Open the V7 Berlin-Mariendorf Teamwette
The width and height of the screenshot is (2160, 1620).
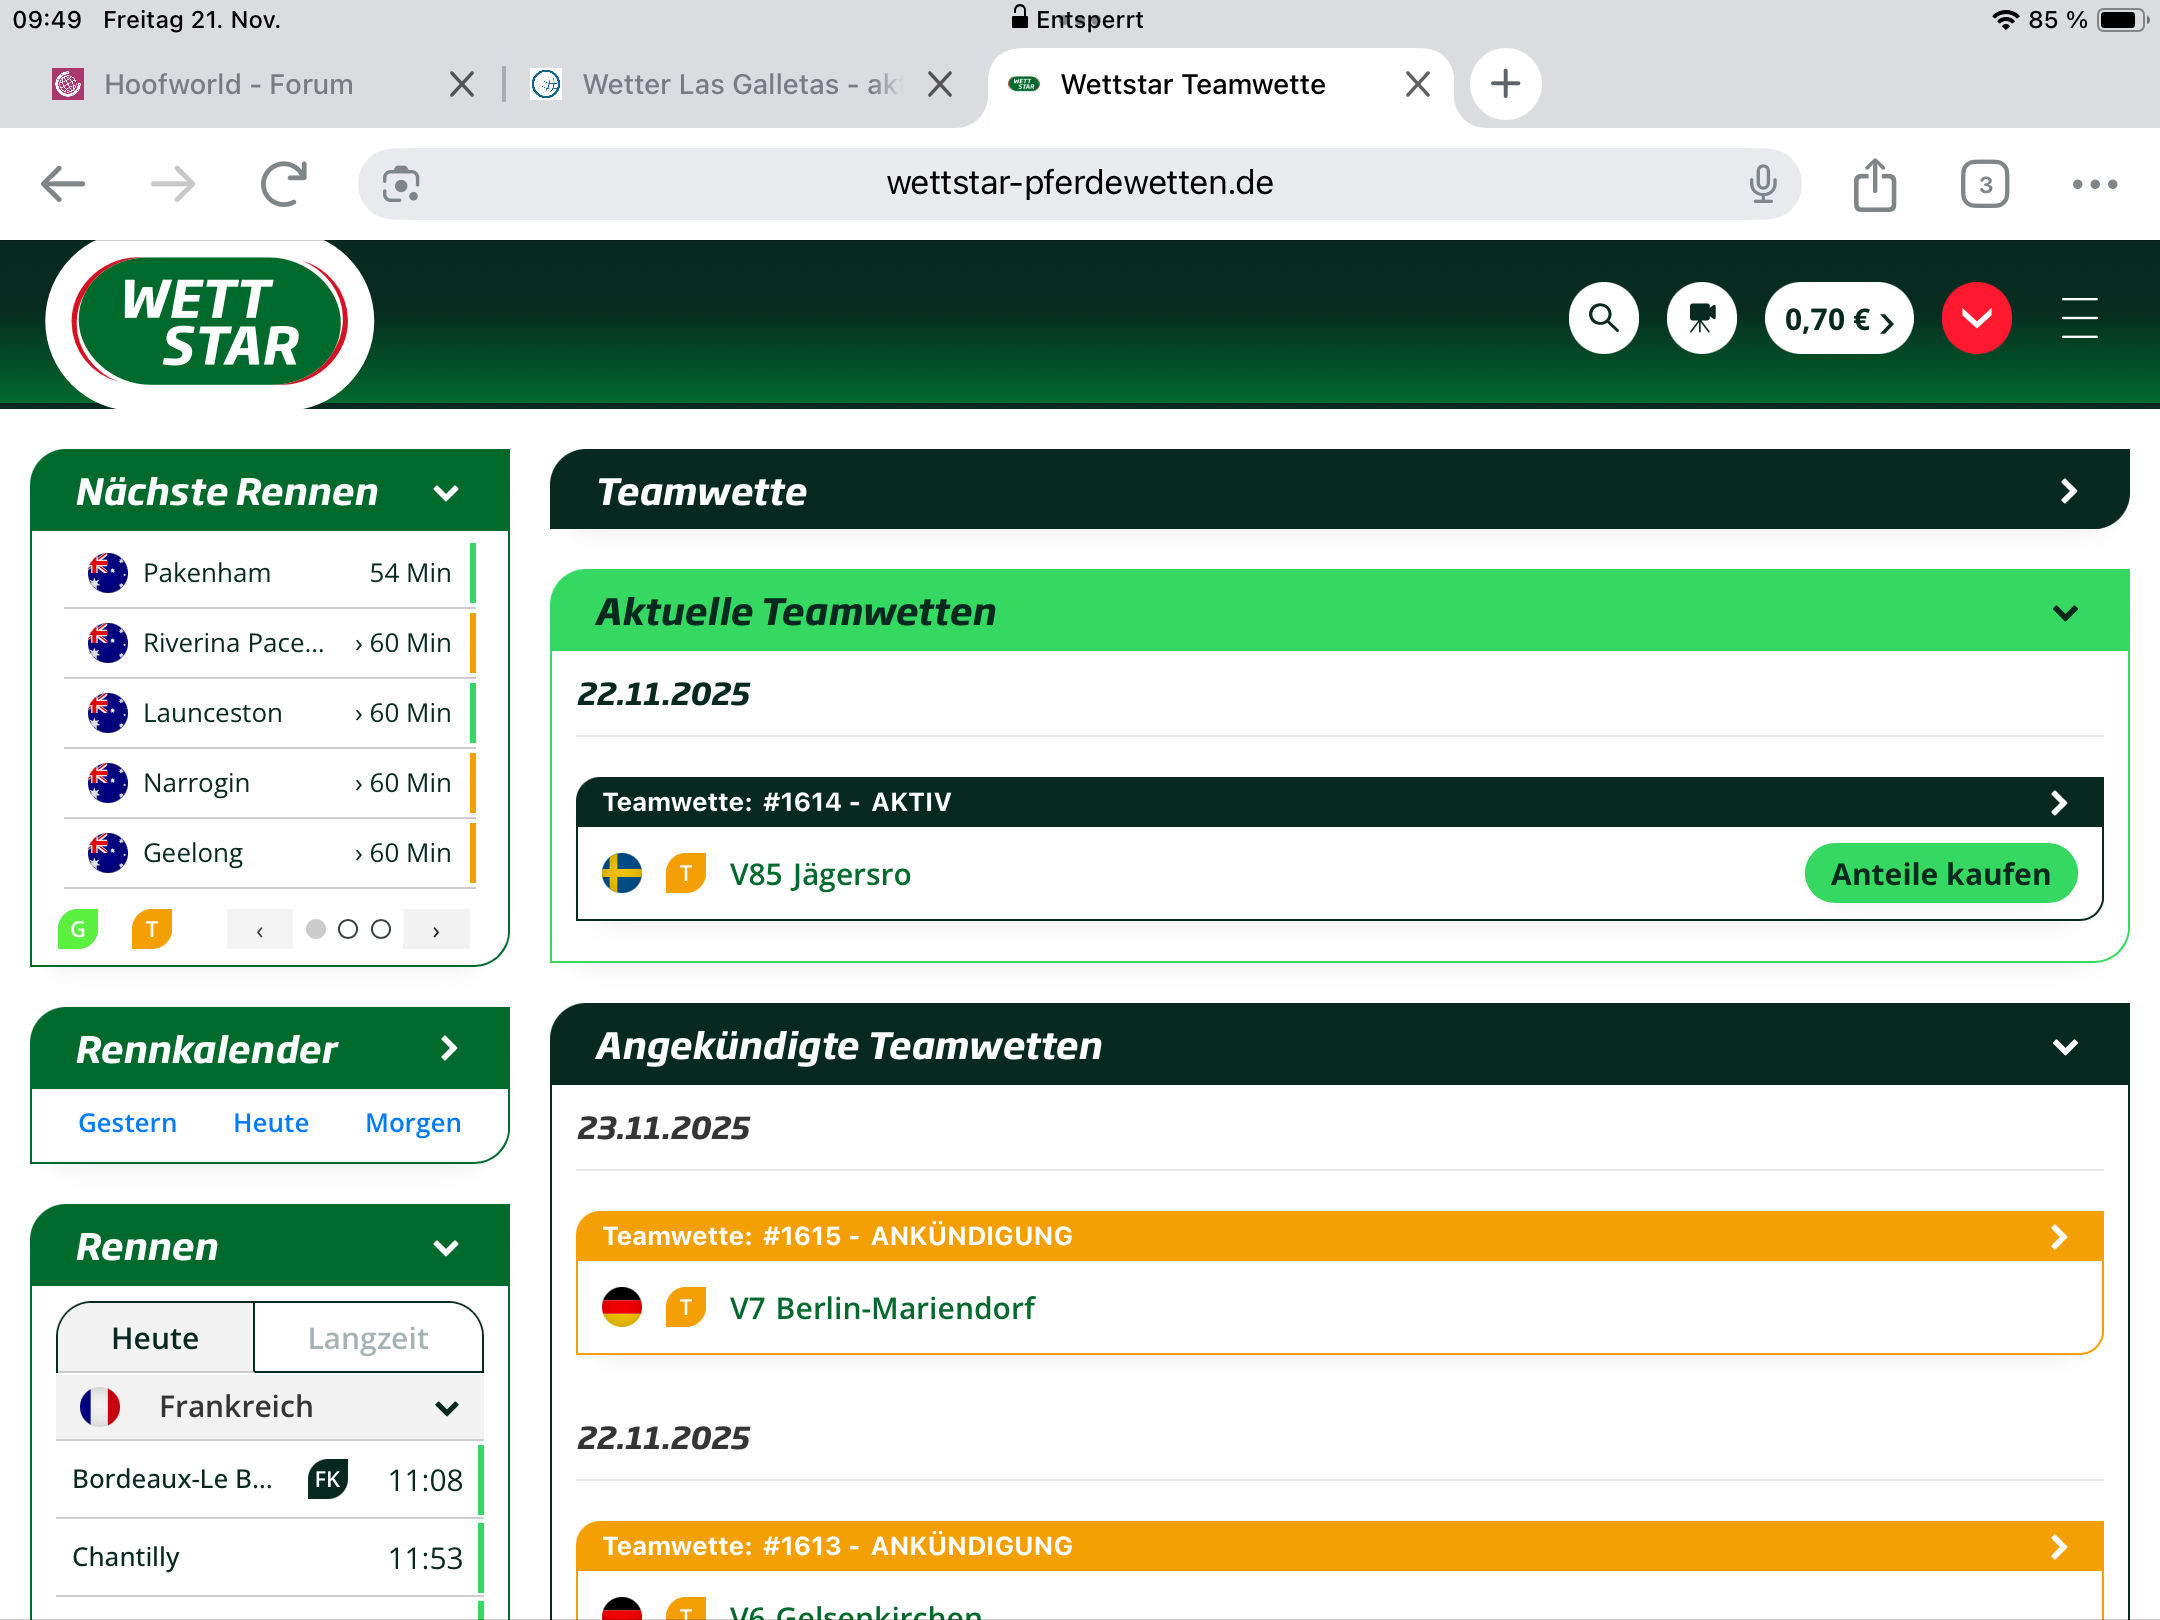[882, 1308]
